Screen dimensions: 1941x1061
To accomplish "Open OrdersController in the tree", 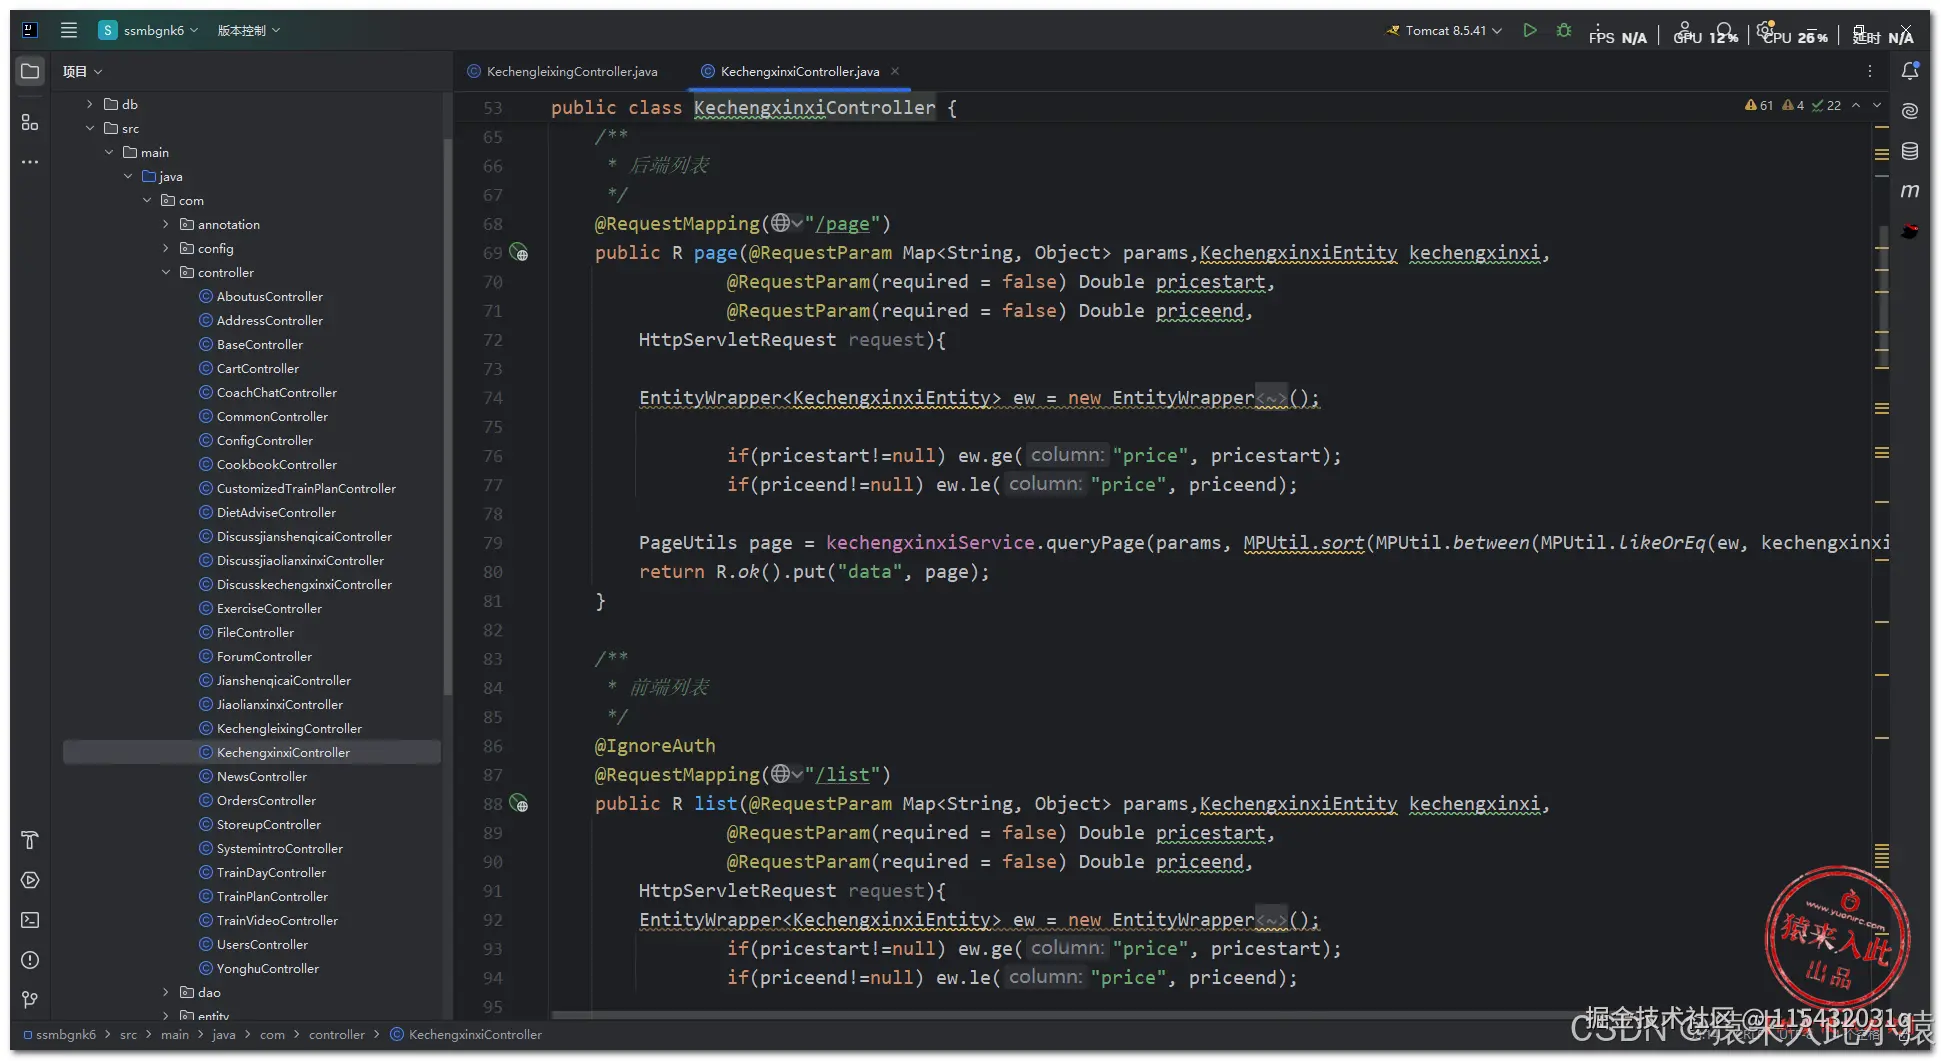I will point(266,800).
